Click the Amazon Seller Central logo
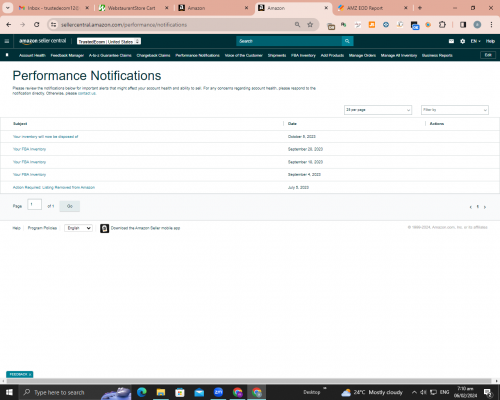 (x=43, y=41)
